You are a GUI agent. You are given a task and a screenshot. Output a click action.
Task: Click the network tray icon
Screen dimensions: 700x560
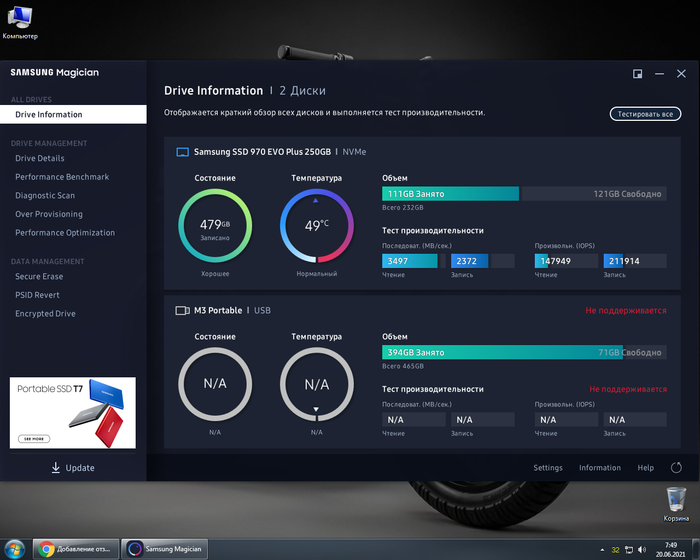click(x=629, y=550)
